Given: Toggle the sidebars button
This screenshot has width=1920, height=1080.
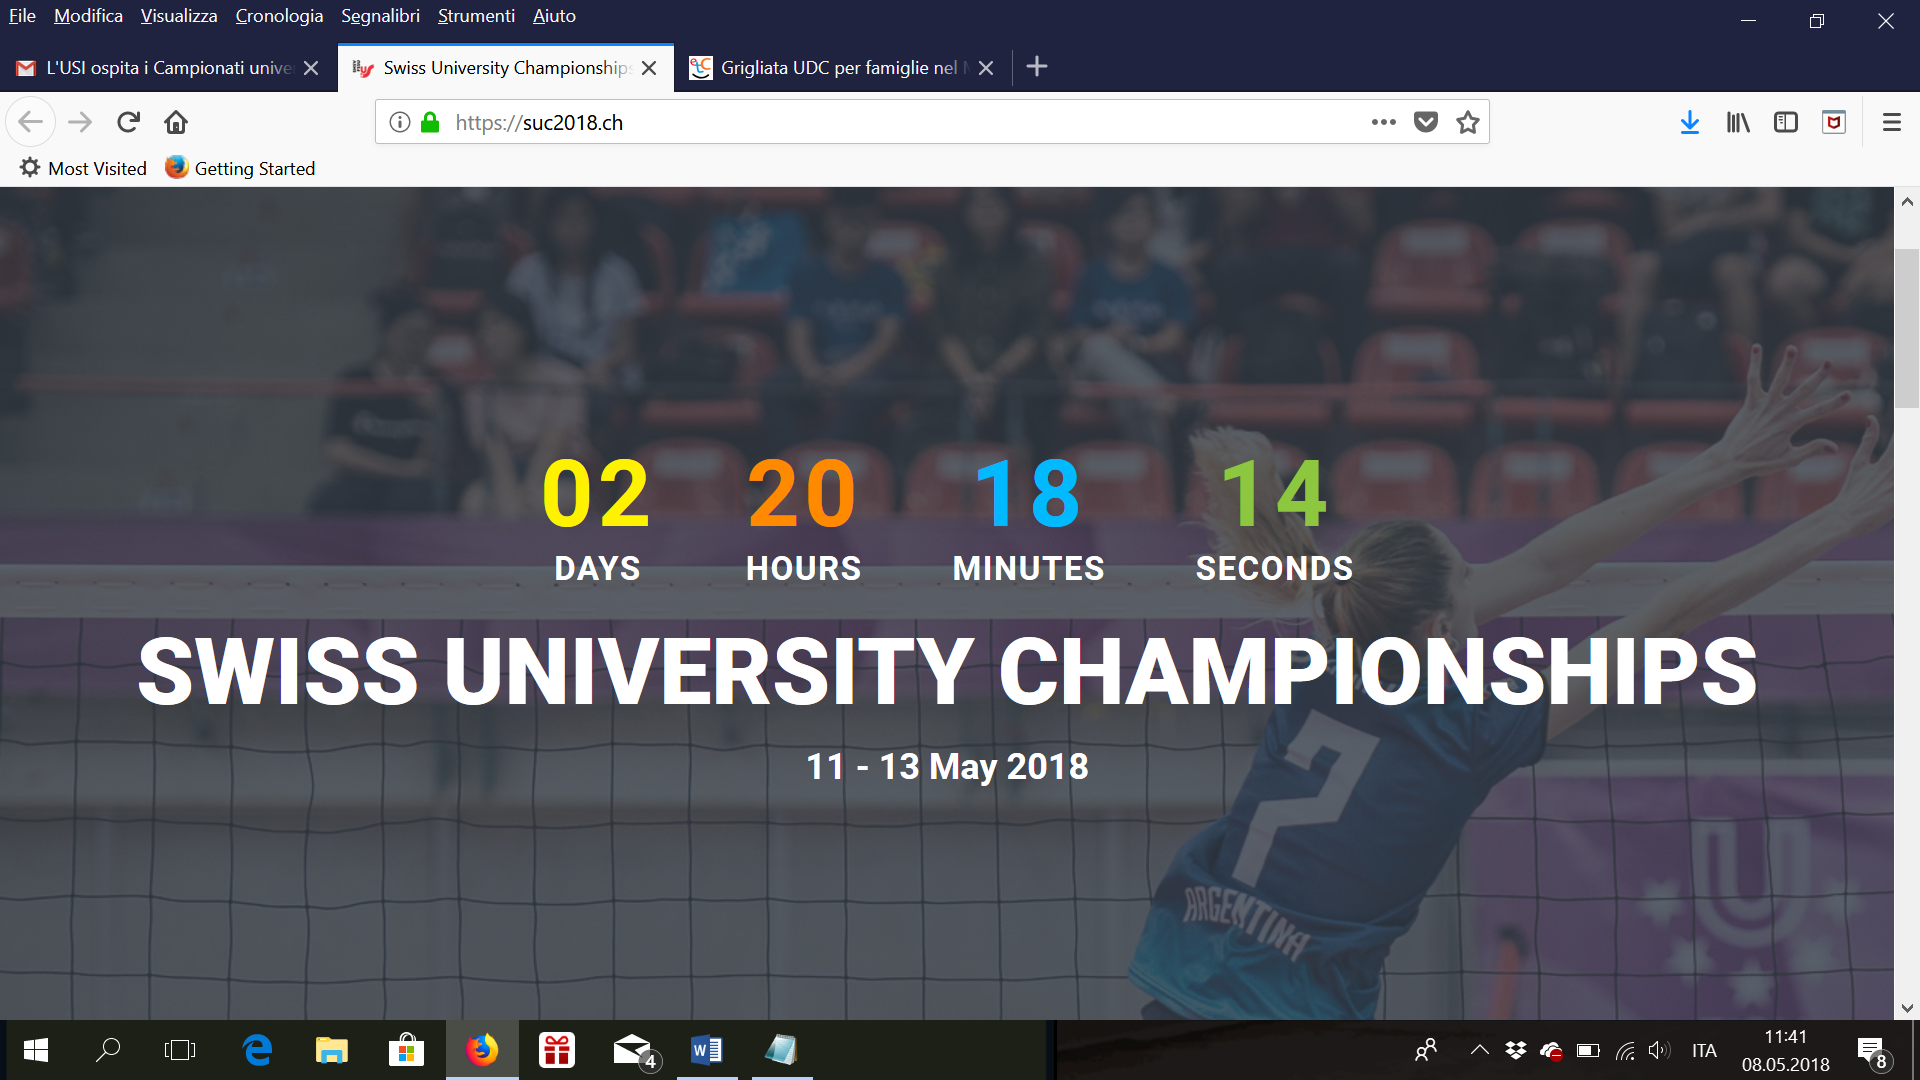Looking at the screenshot, I should (x=1786, y=122).
